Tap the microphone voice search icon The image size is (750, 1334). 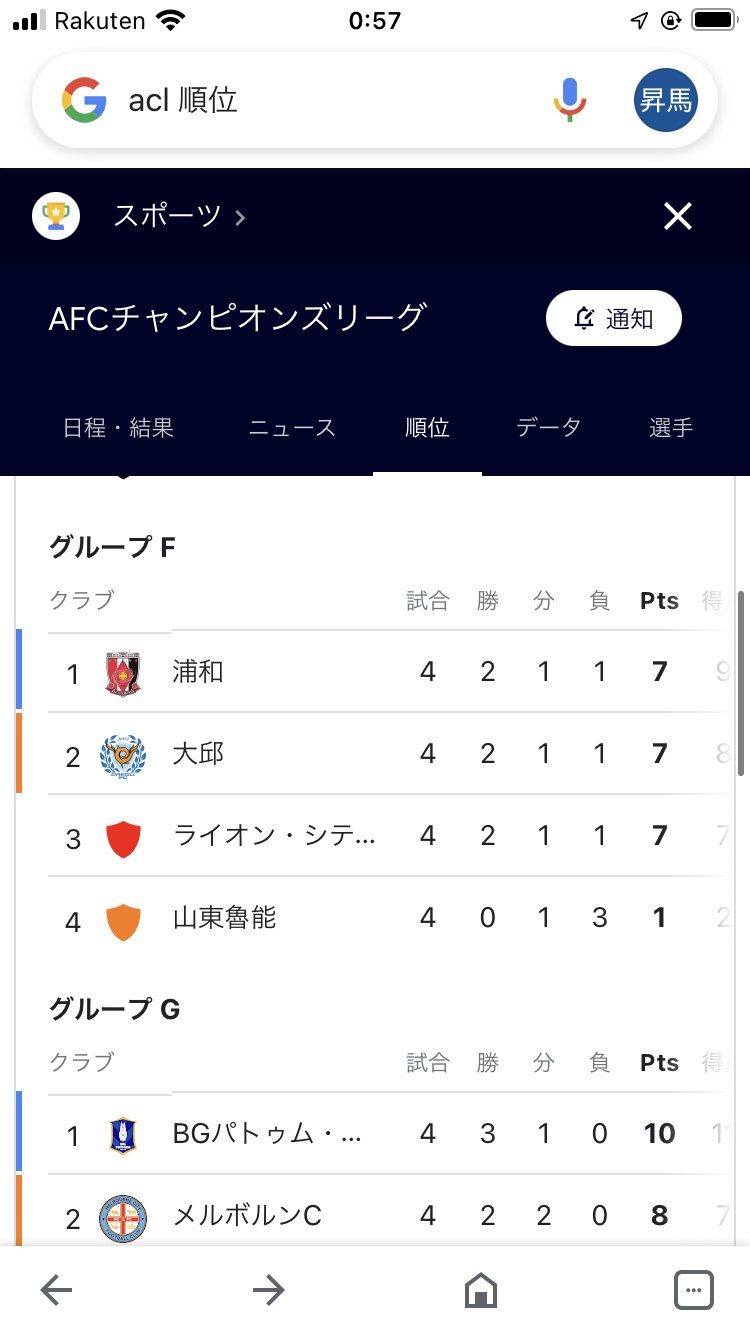570,100
